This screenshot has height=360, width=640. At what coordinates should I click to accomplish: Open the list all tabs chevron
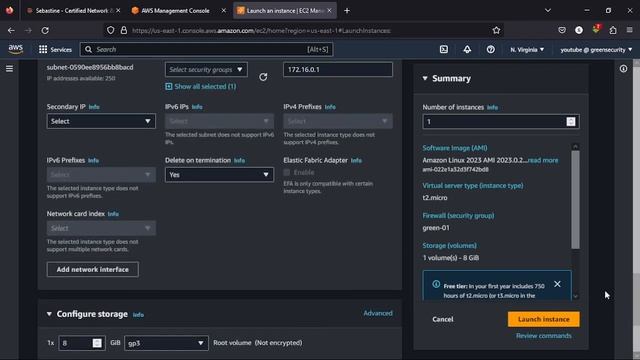[548, 11]
